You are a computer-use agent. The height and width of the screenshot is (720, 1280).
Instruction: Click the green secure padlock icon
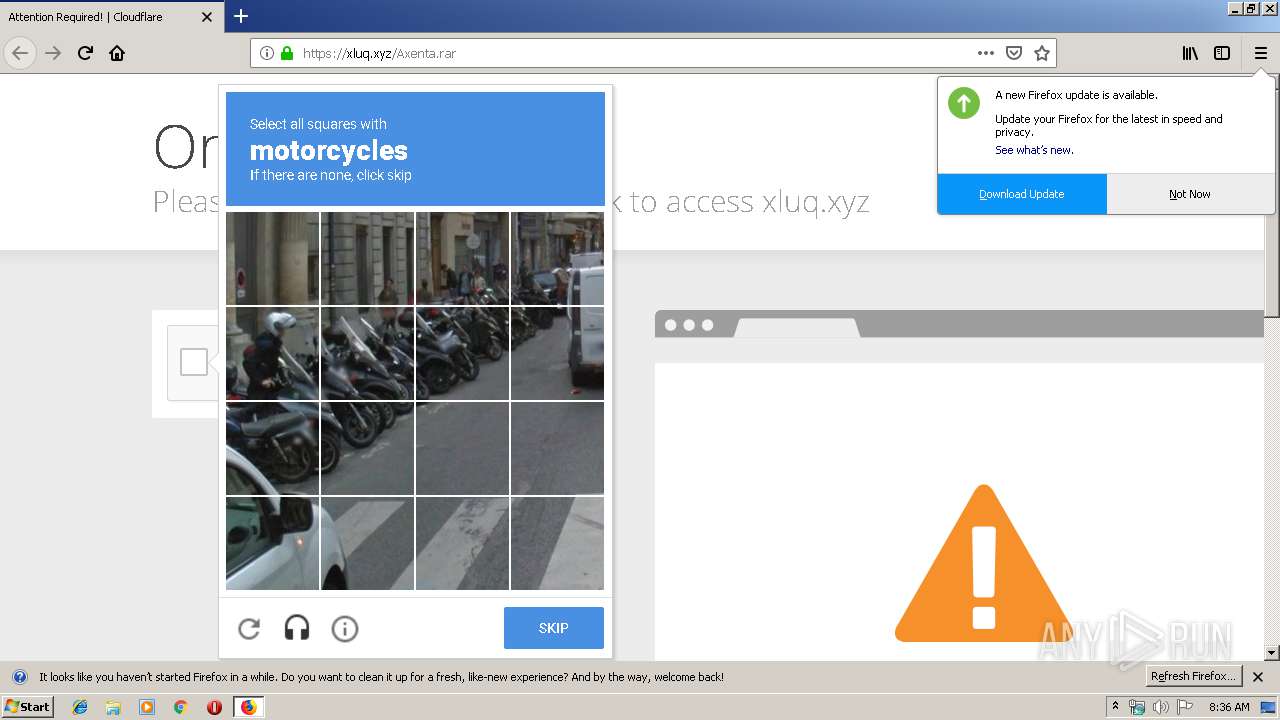point(287,53)
